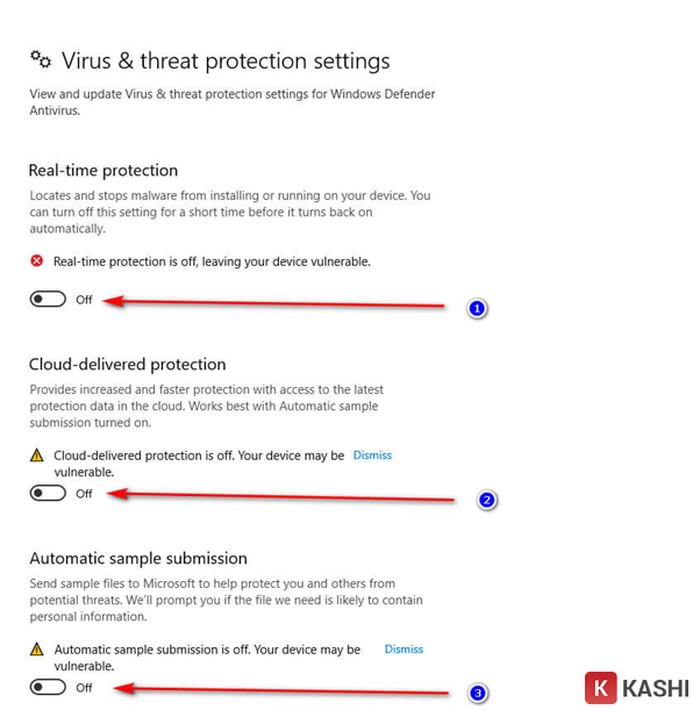Turn on the Real-time protection toggle
The image size is (700, 710).
click(x=47, y=299)
